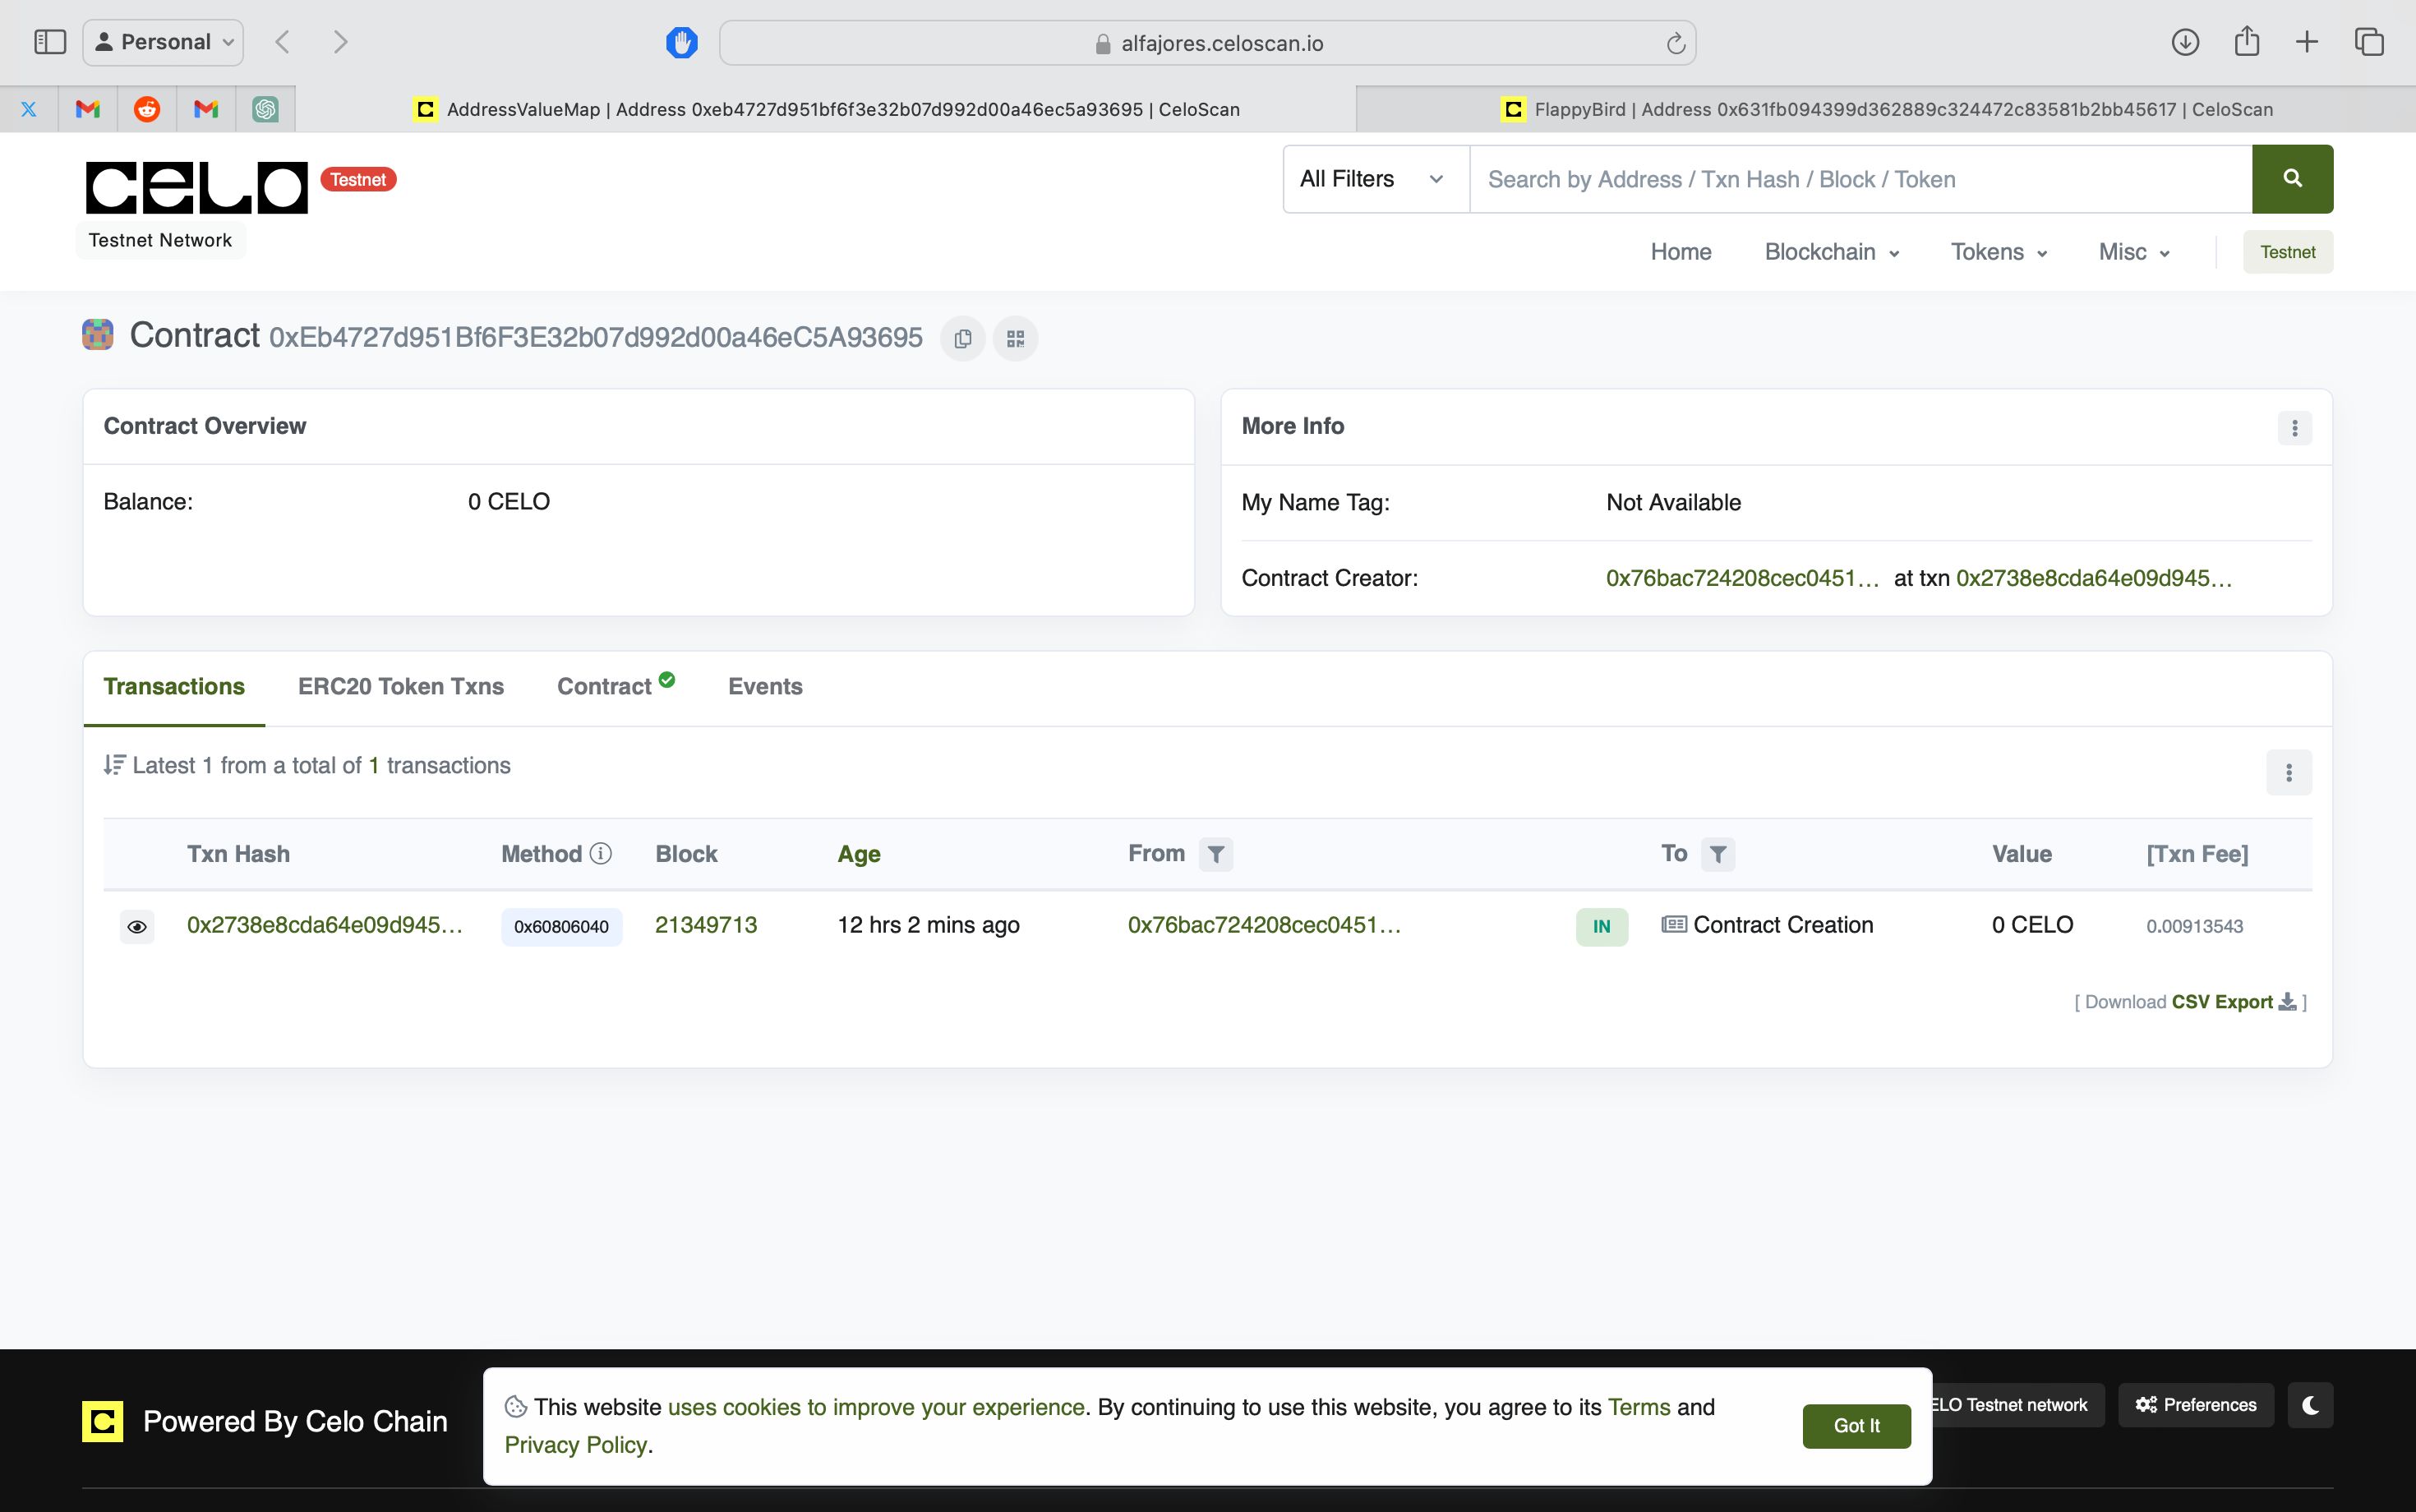The width and height of the screenshot is (2416, 1512).
Task: Accept cookies with Got It button
Action: pyautogui.click(x=1856, y=1426)
